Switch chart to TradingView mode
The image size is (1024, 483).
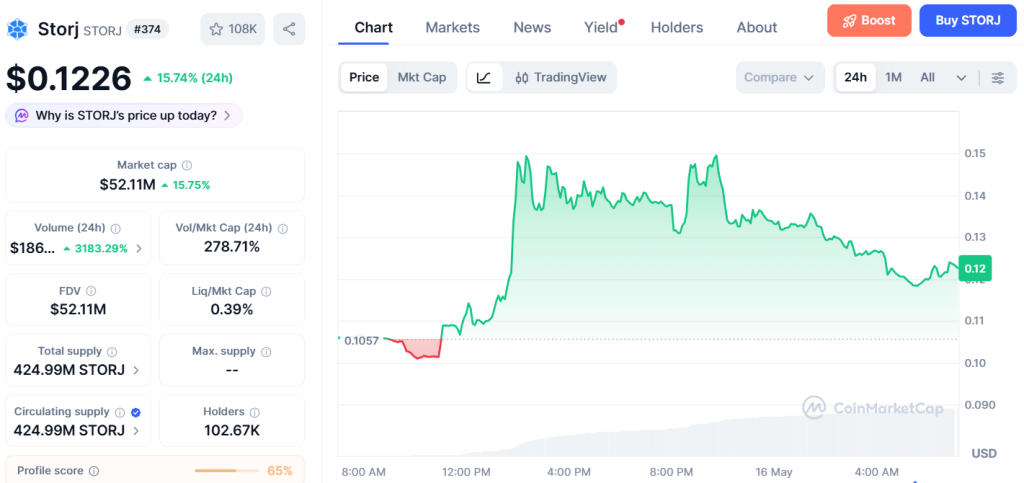(560, 78)
